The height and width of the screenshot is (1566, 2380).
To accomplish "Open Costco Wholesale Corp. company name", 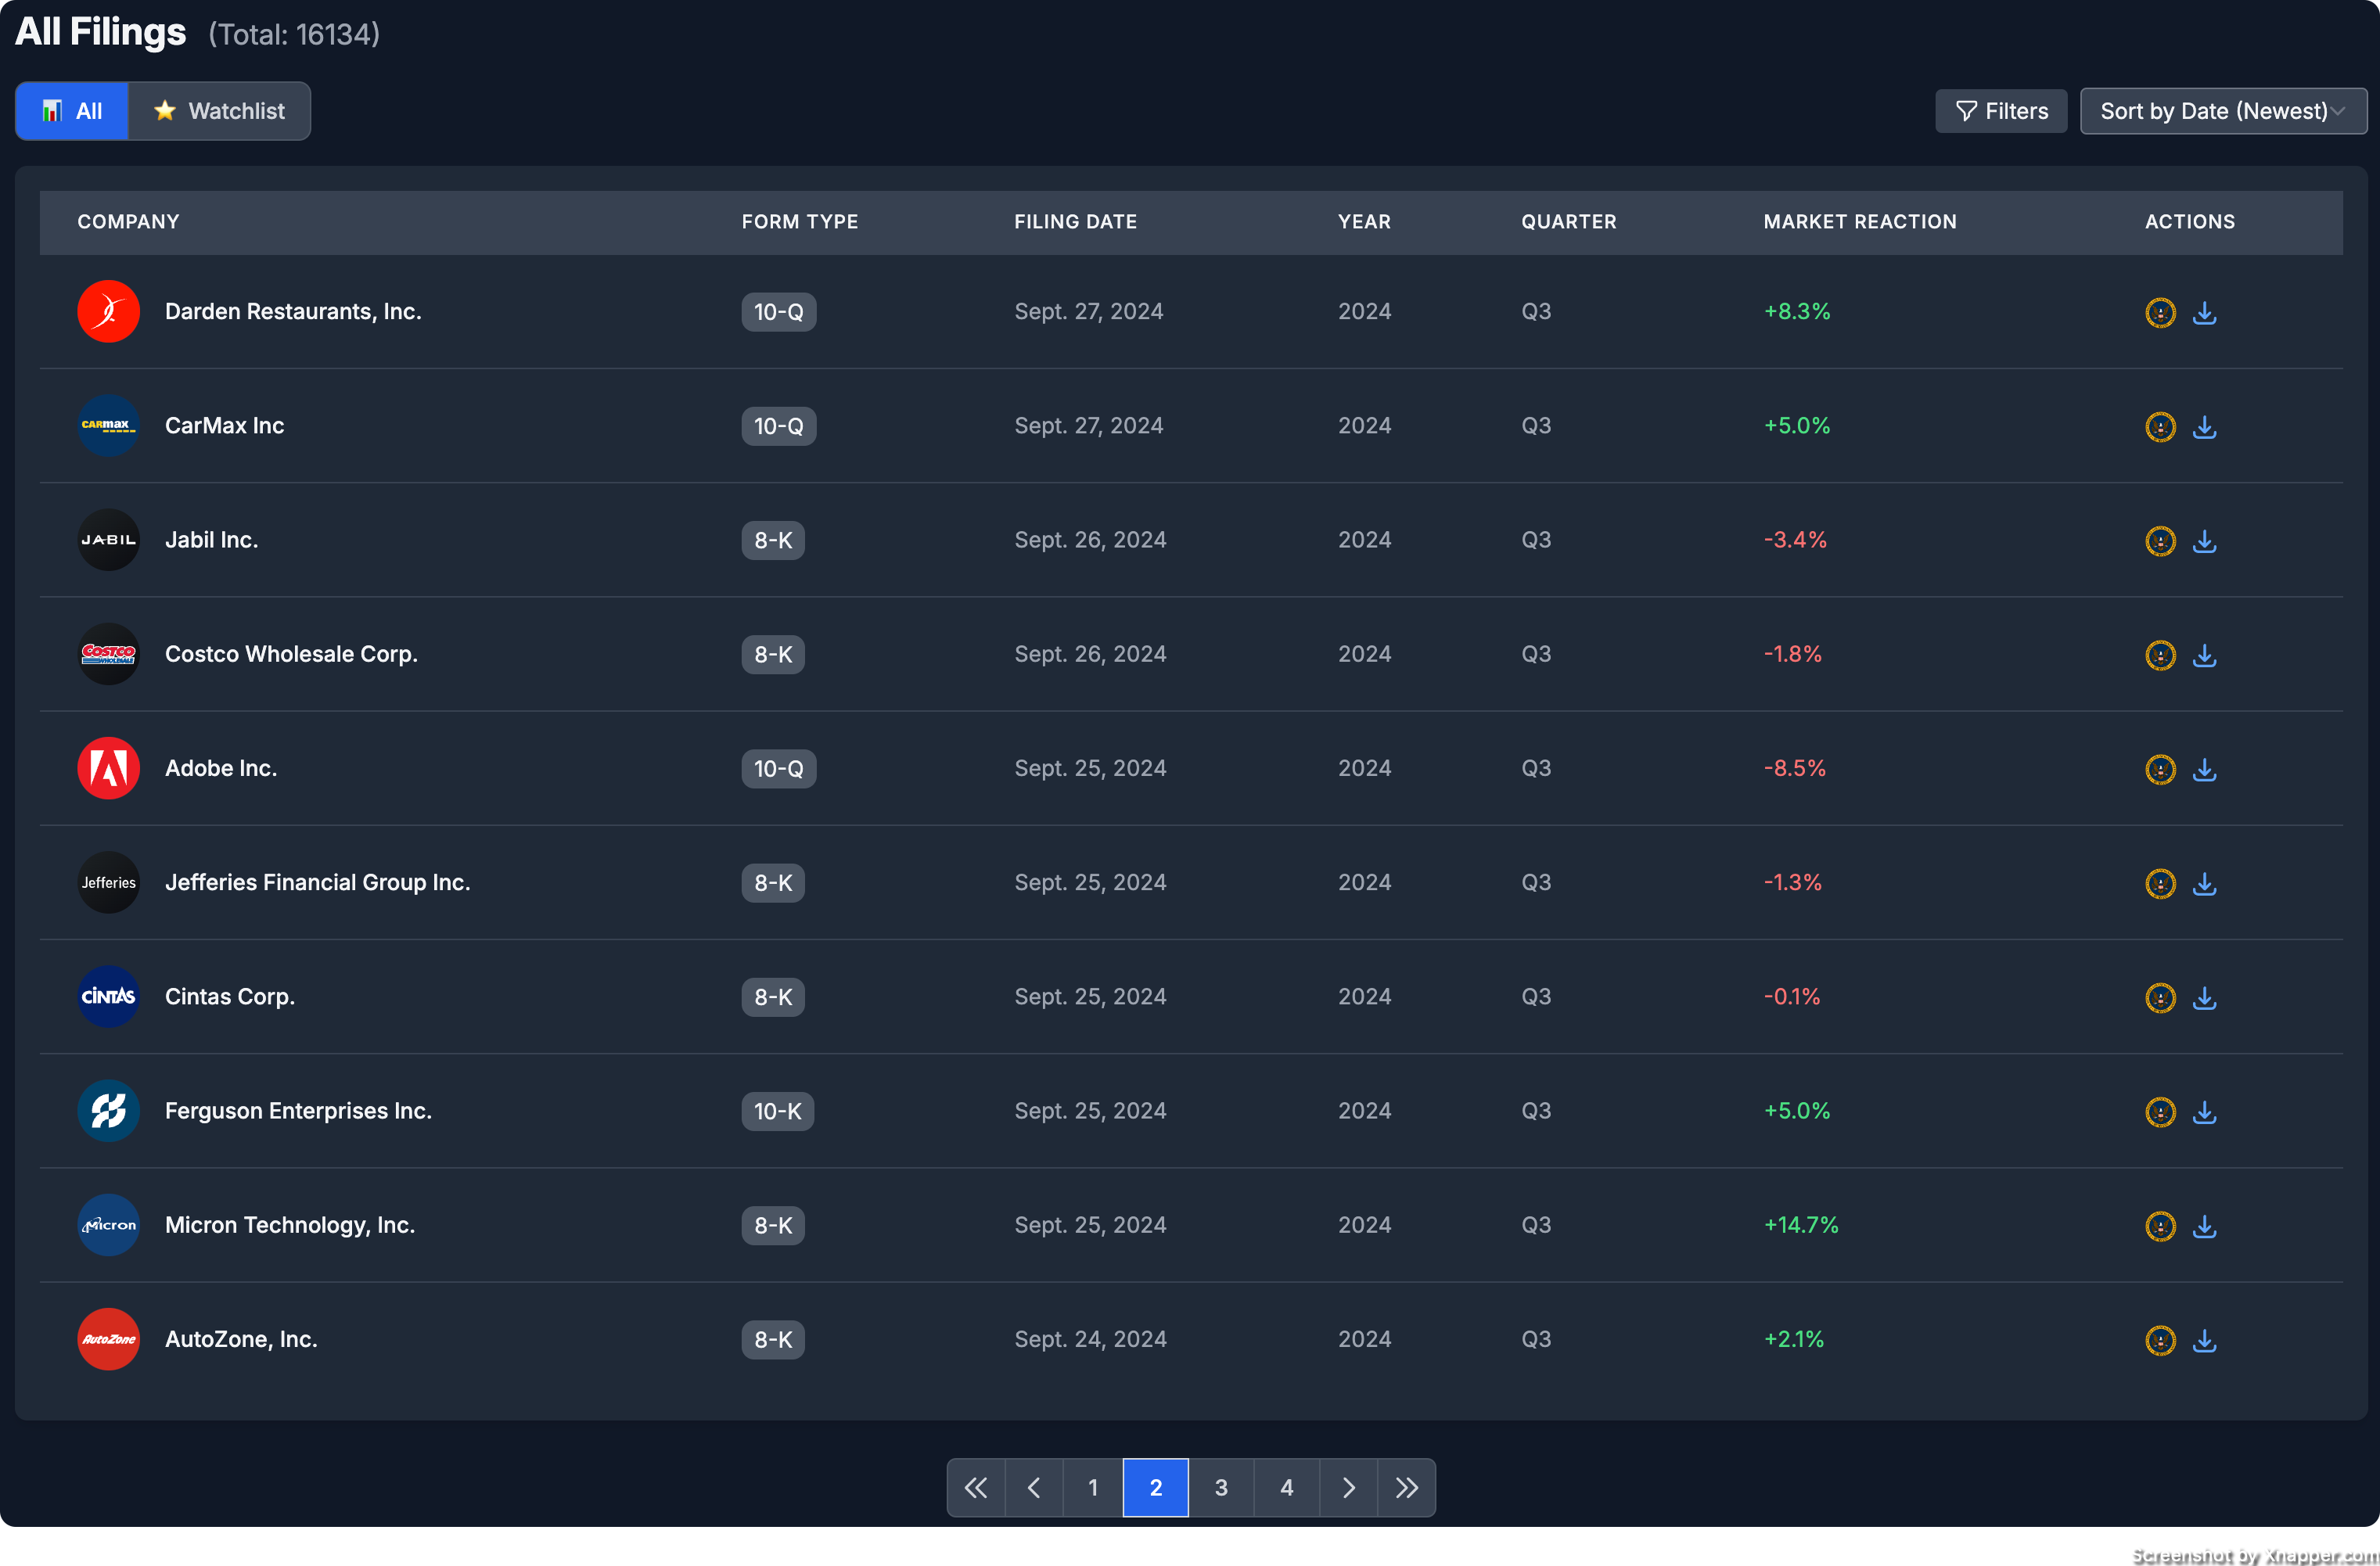I will pyautogui.click(x=291, y=654).
